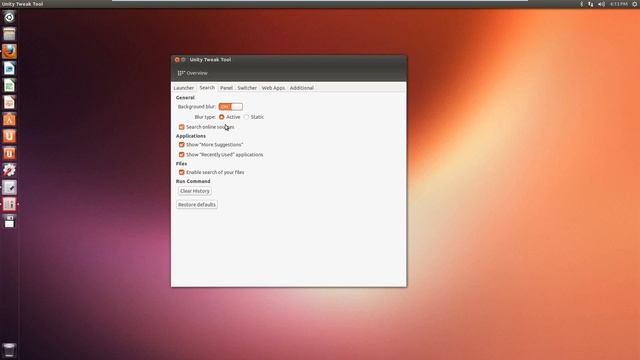
Task: Toggle Show "Recently Used" applications checkbox
Action: pos(182,155)
